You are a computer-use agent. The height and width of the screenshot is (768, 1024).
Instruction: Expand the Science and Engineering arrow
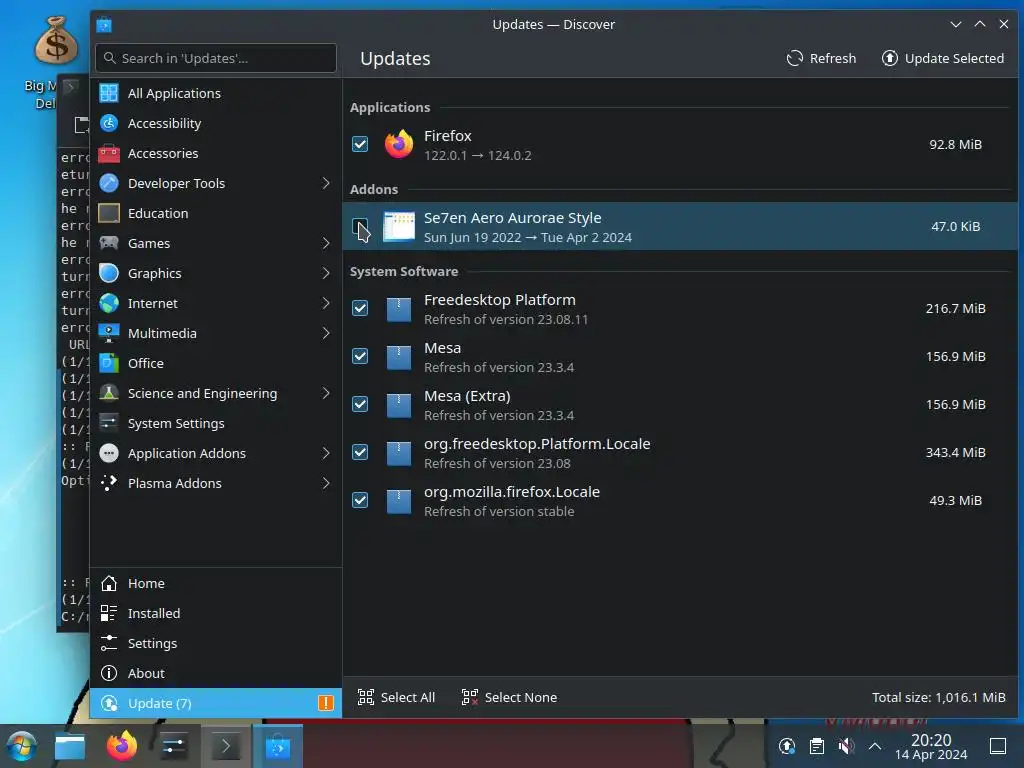[326, 393]
